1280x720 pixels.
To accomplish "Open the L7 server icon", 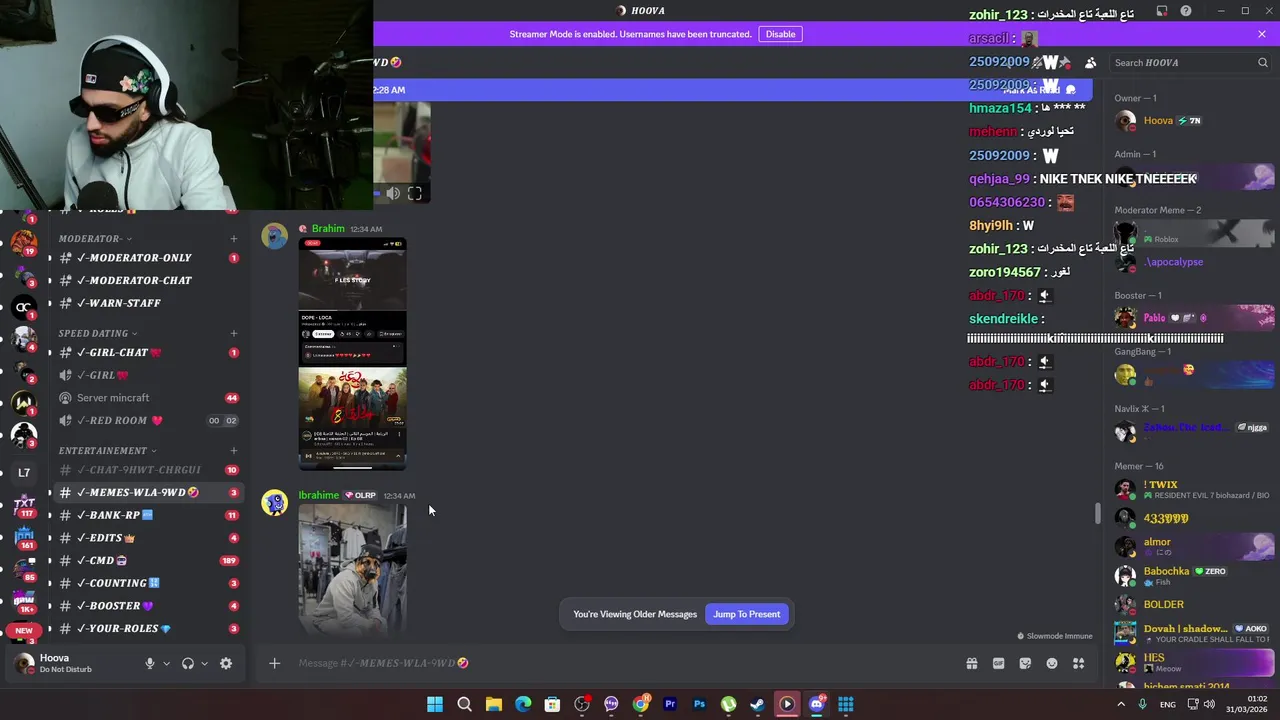I will coord(24,473).
